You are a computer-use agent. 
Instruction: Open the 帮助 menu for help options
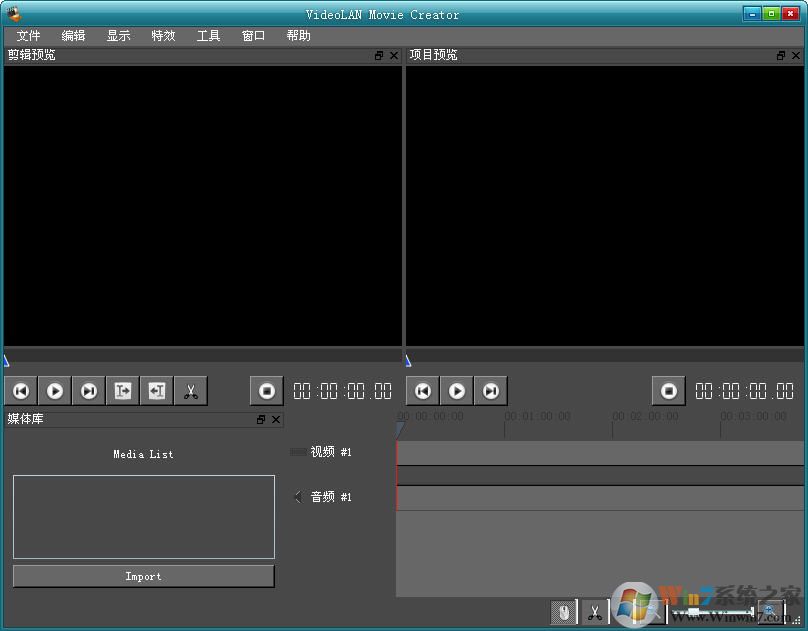pos(298,35)
